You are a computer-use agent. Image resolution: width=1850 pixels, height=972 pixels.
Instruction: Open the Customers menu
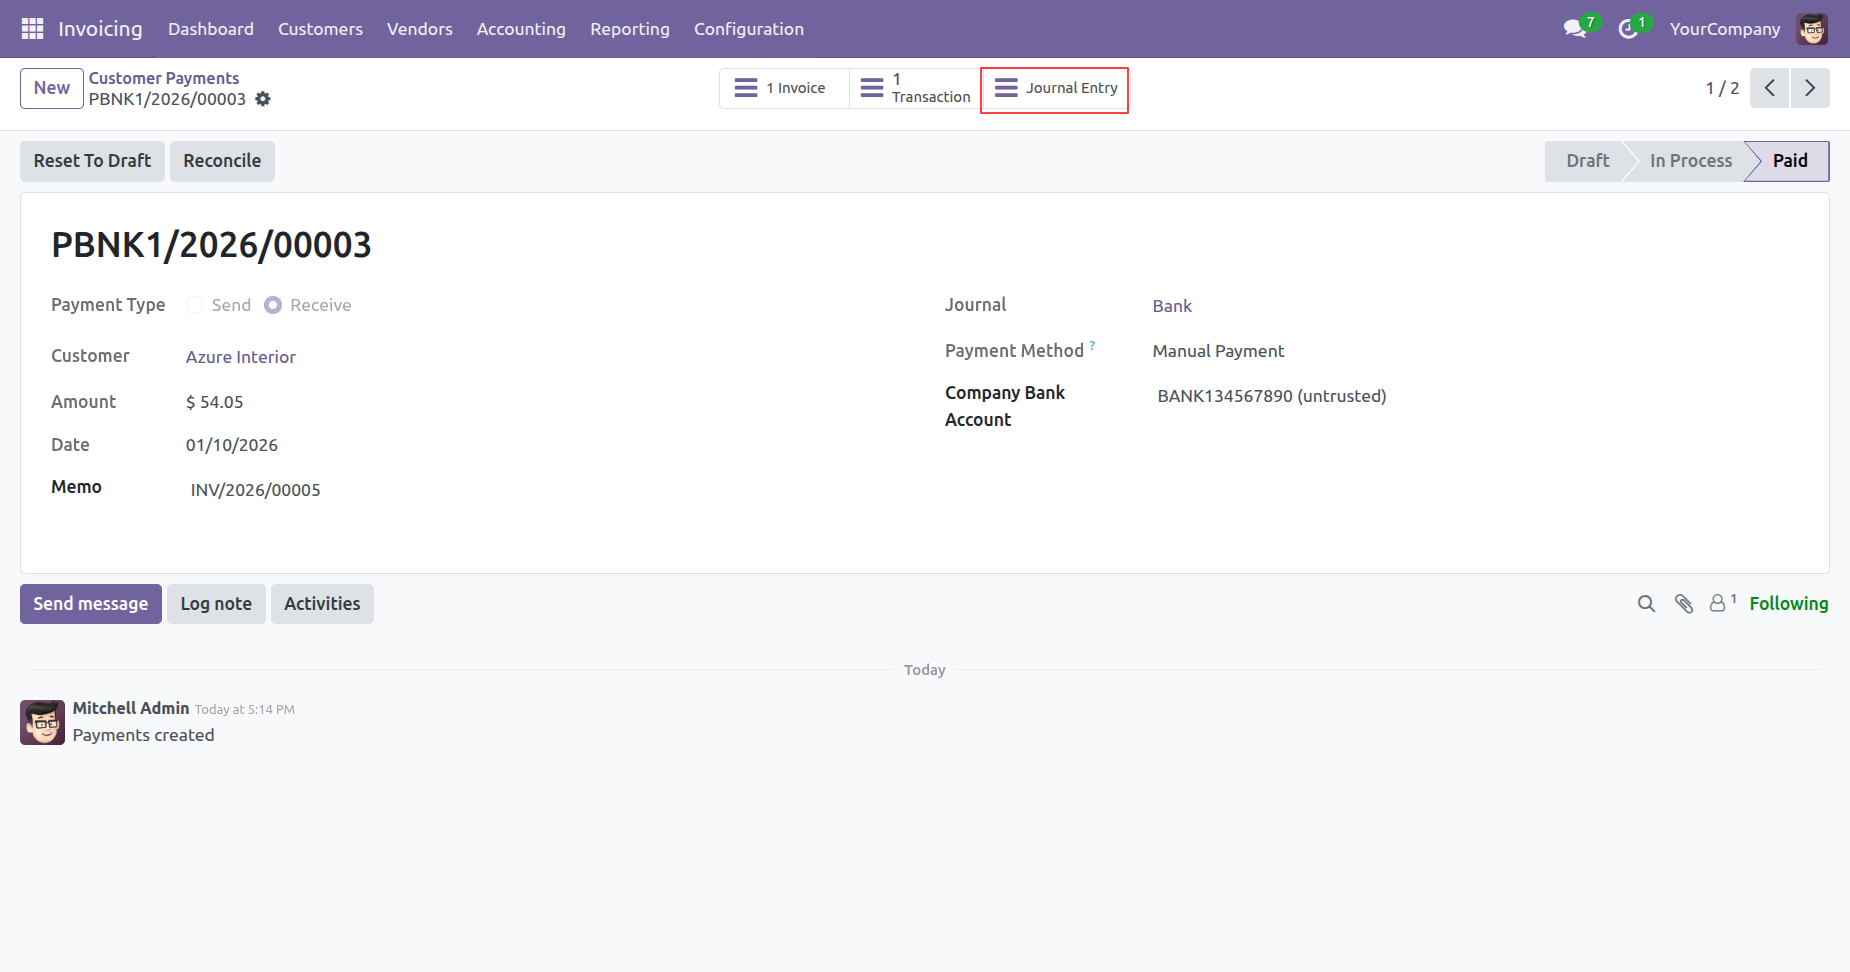click(x=320, y=29)
